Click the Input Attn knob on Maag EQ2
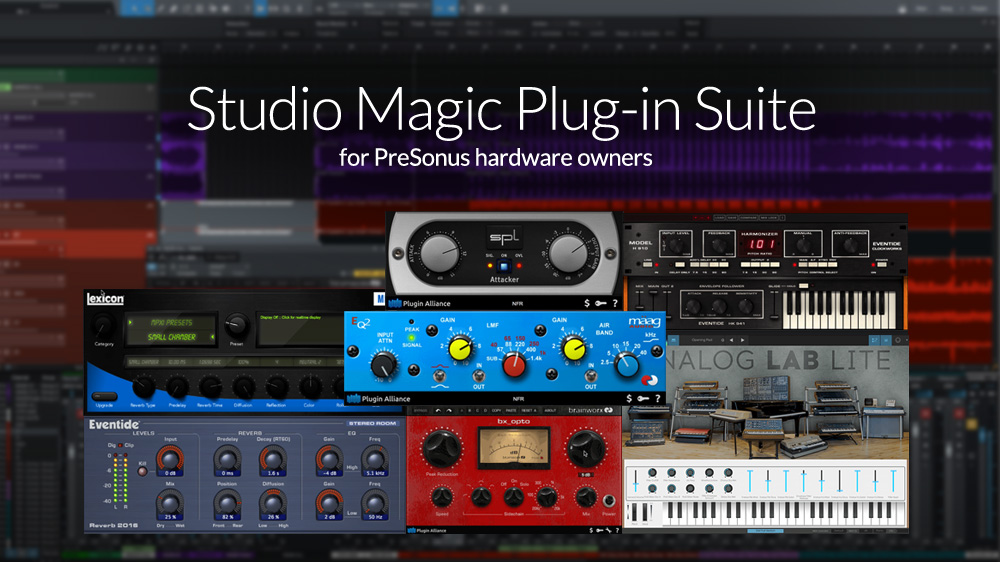The image size is (1000, 562). [384, 366]
